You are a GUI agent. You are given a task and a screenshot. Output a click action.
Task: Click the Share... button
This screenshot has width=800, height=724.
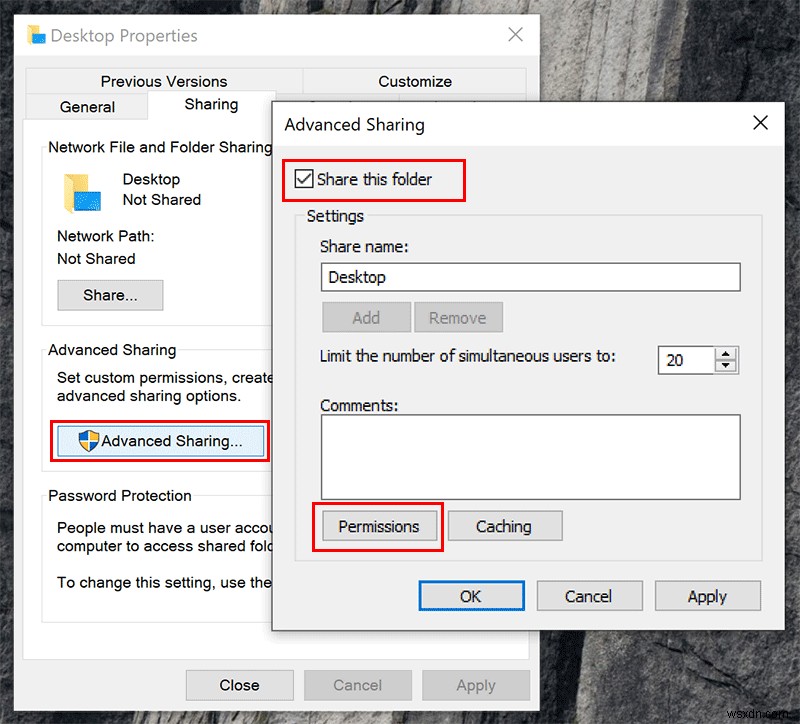[x=110, y=295]
